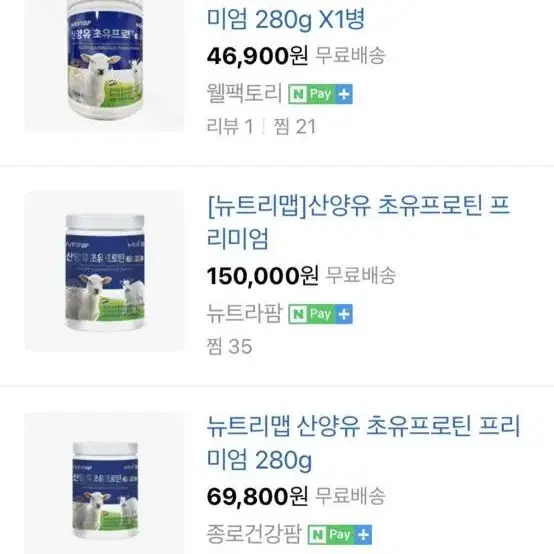Click the 46,900원 price
The width and height of the screenshot is (554, 554).
pos(257,56)
